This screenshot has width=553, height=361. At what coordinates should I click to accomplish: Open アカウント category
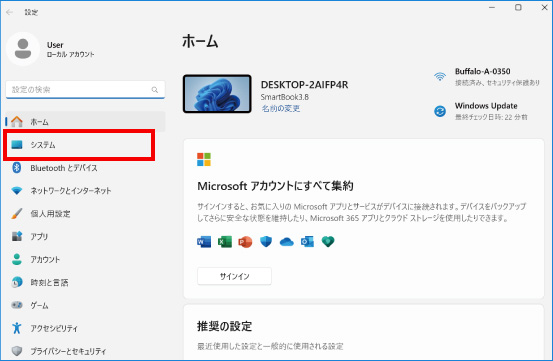point(85,259)
